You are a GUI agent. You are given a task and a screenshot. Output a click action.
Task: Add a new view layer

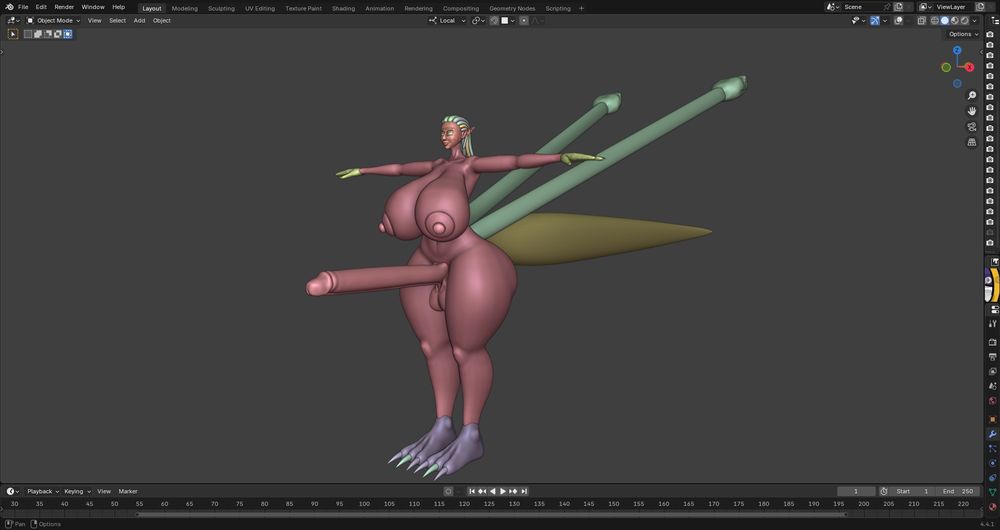pyautogui.click(x=980, y=7)
